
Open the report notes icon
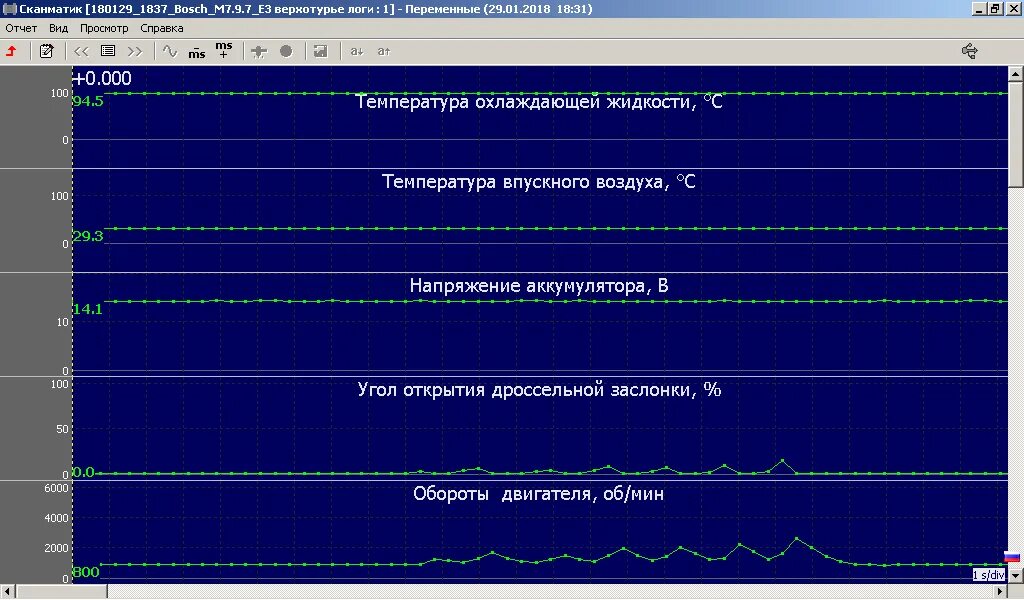[47, 50]
